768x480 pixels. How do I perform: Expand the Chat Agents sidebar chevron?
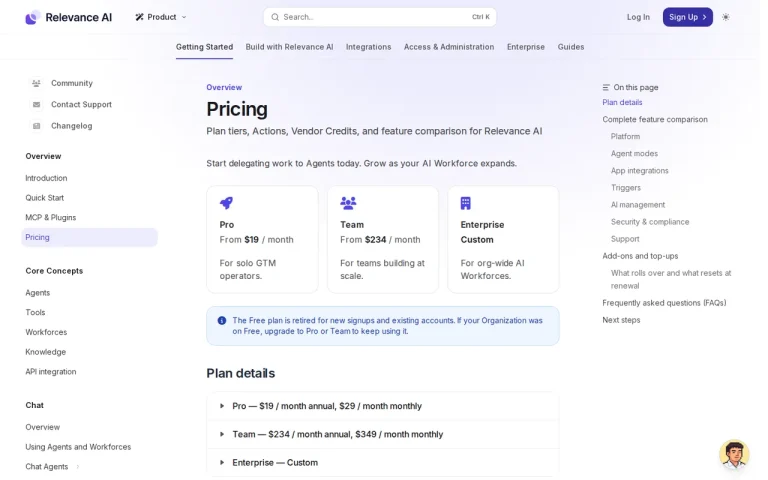click(78, 467)
